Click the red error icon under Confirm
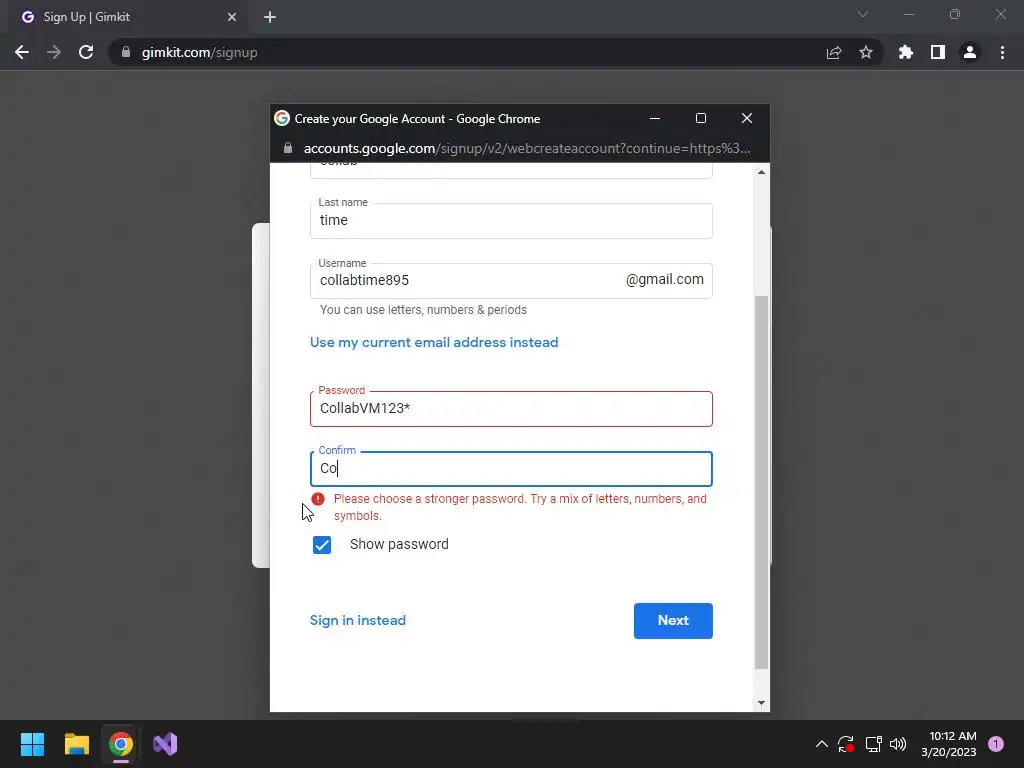Image resolution: width=1024 pixels, height=768 pixels. pos(318,499)
